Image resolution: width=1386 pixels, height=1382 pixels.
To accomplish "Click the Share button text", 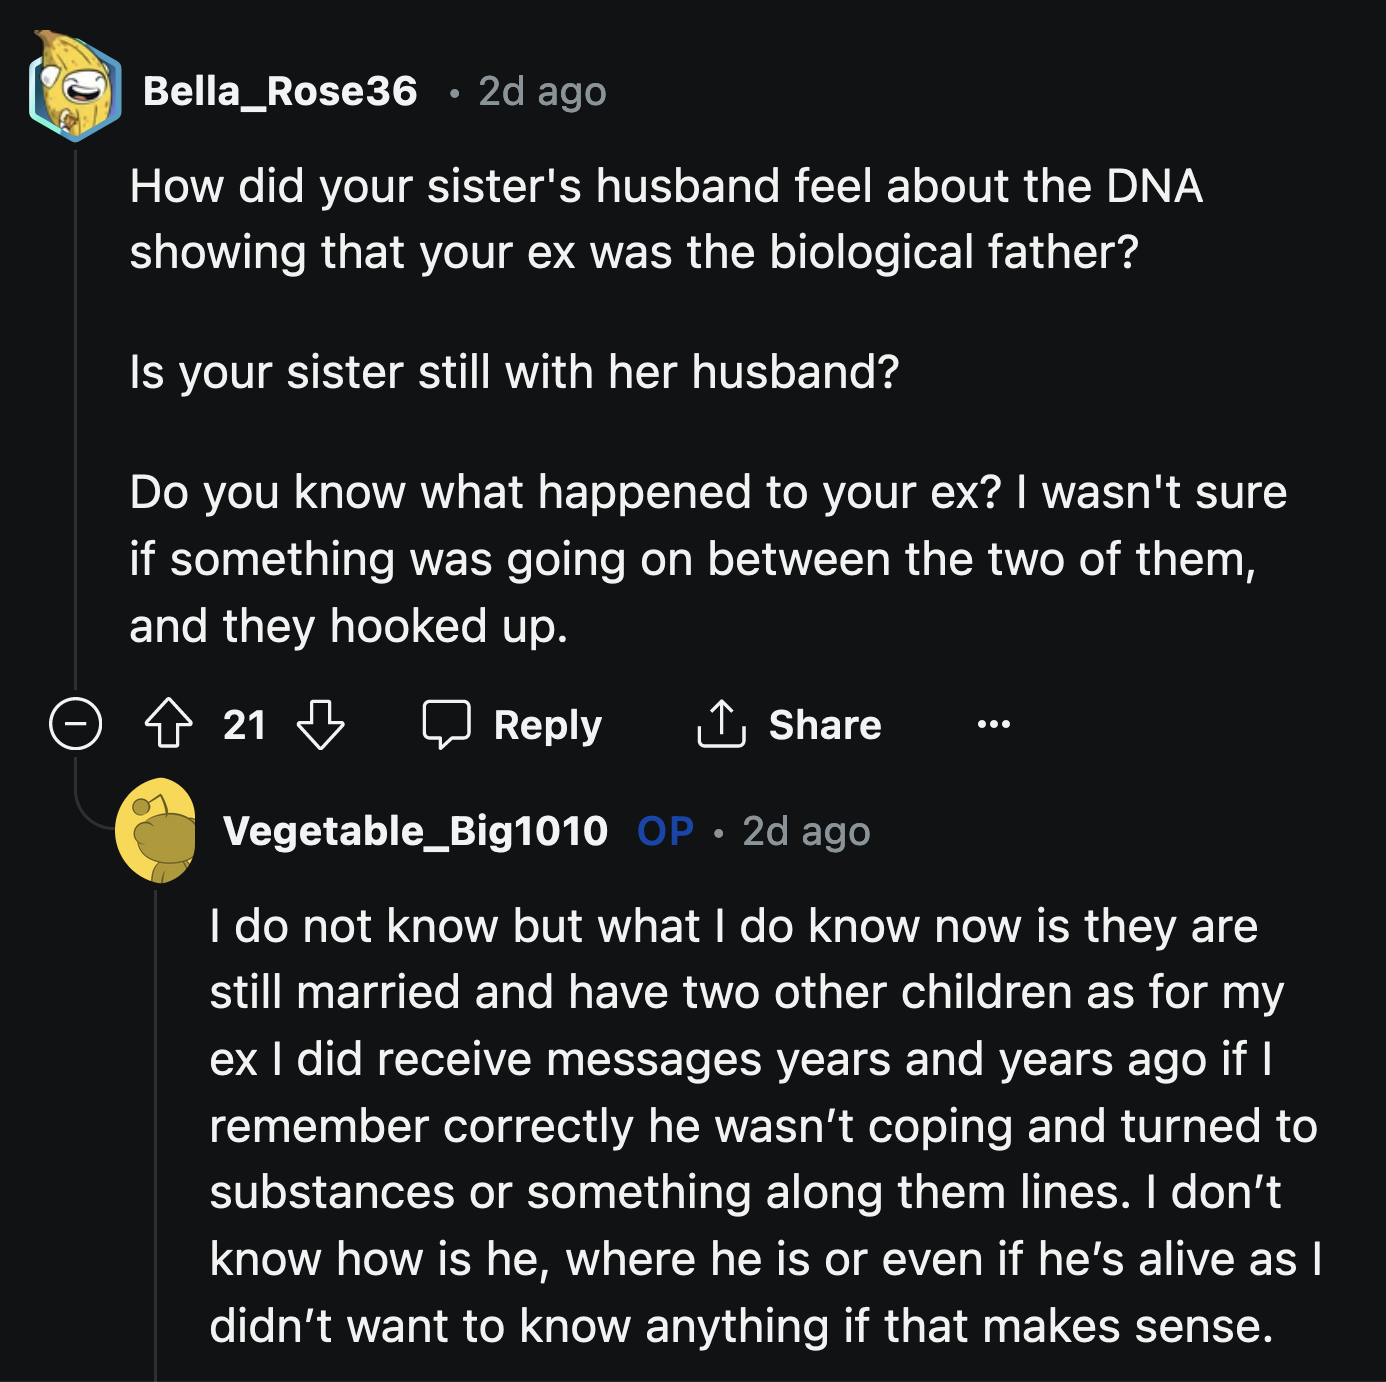I will (x=824, y=724).
